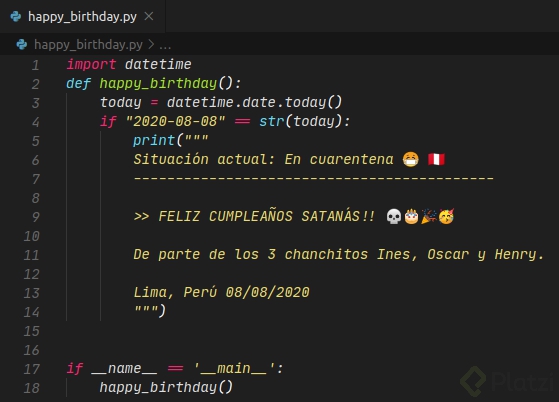Click the '__main__' string on line 17
This screenshot has width=559, height=402.
(x=234, y=369)
